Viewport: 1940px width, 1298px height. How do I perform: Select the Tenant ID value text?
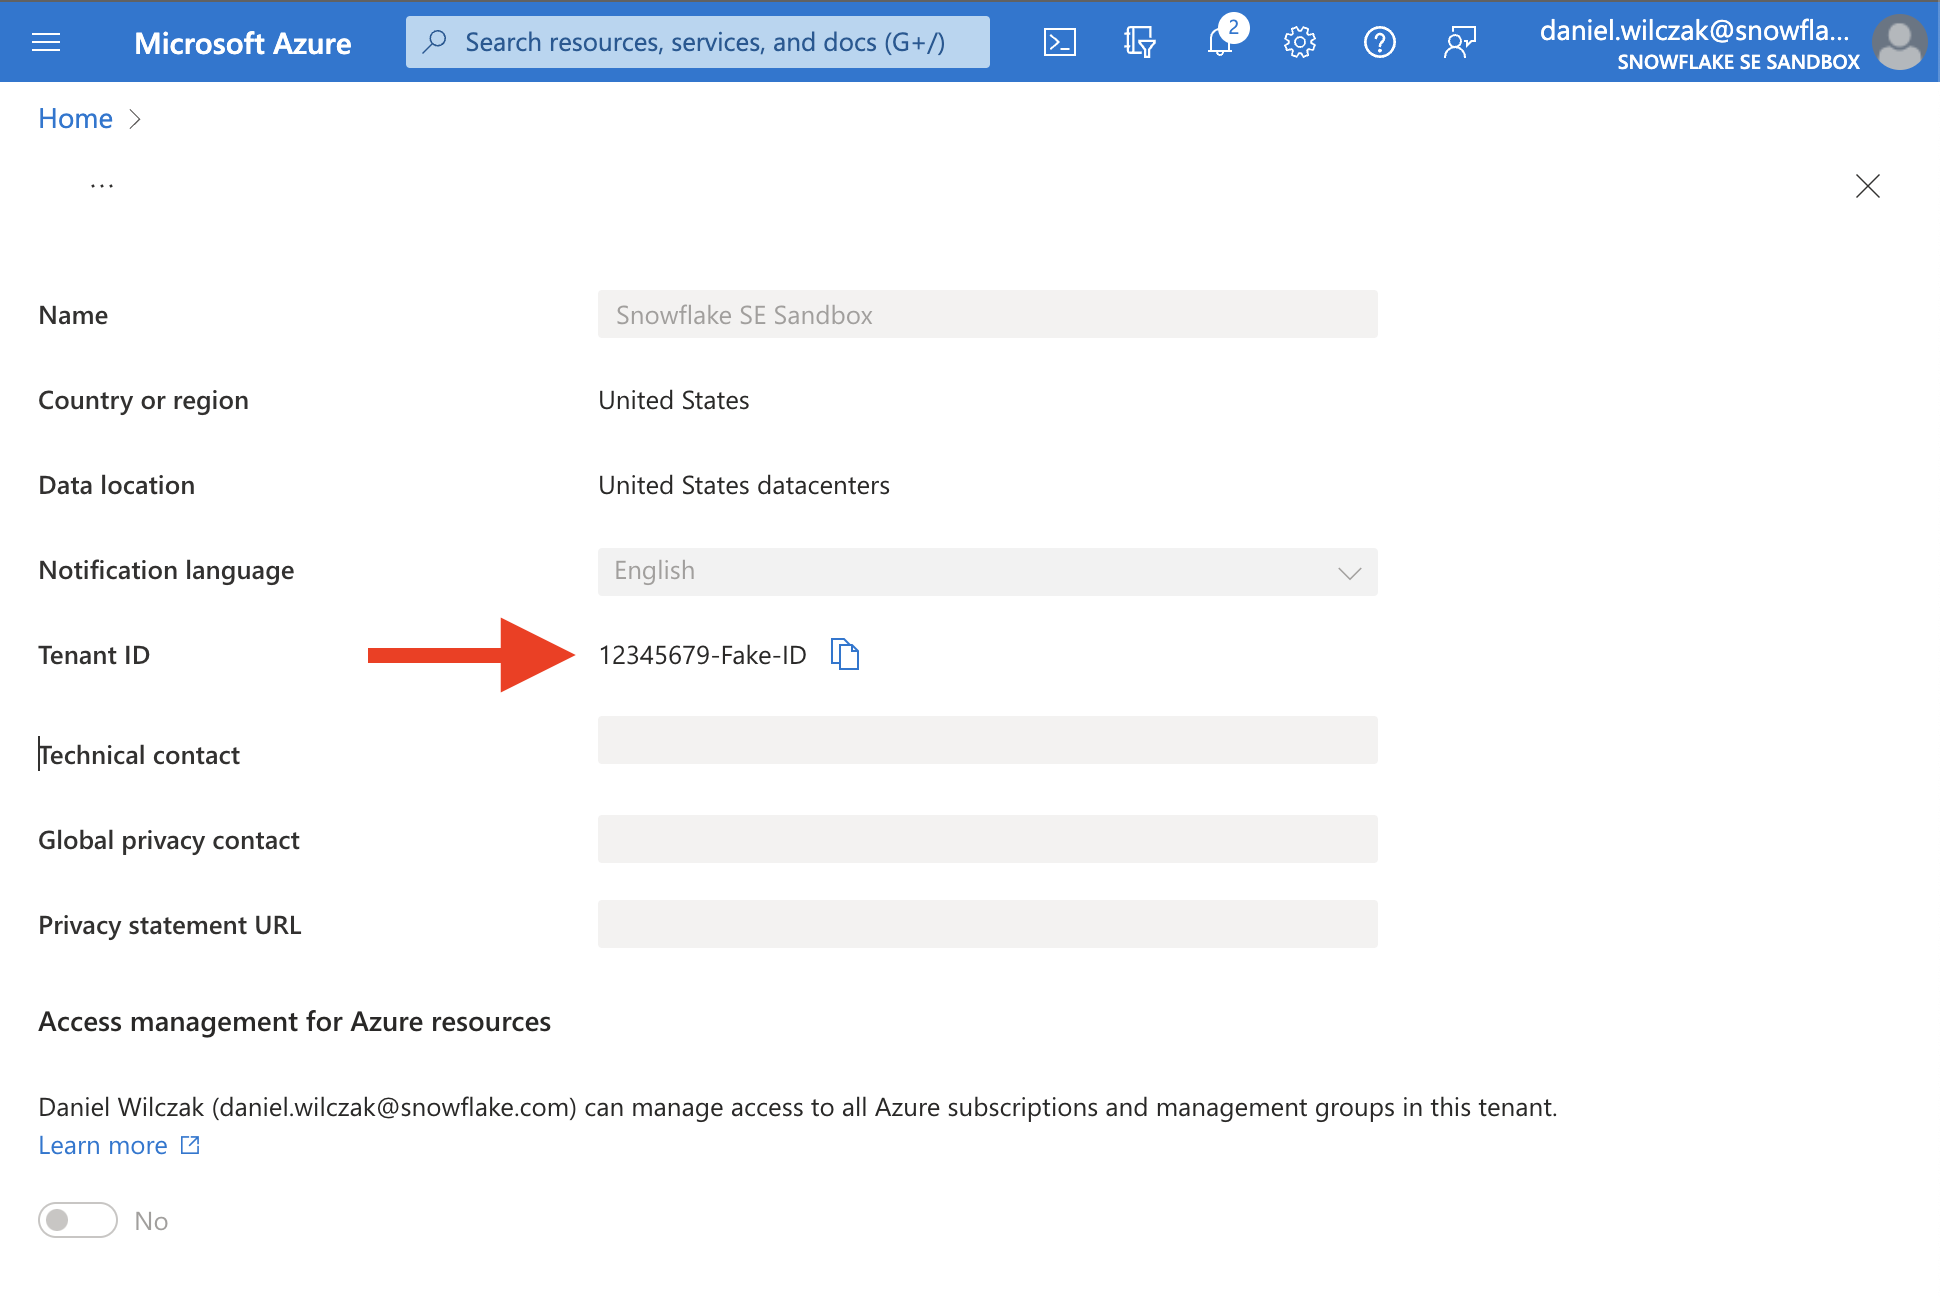pyautogui.click(x=702, y=655)
